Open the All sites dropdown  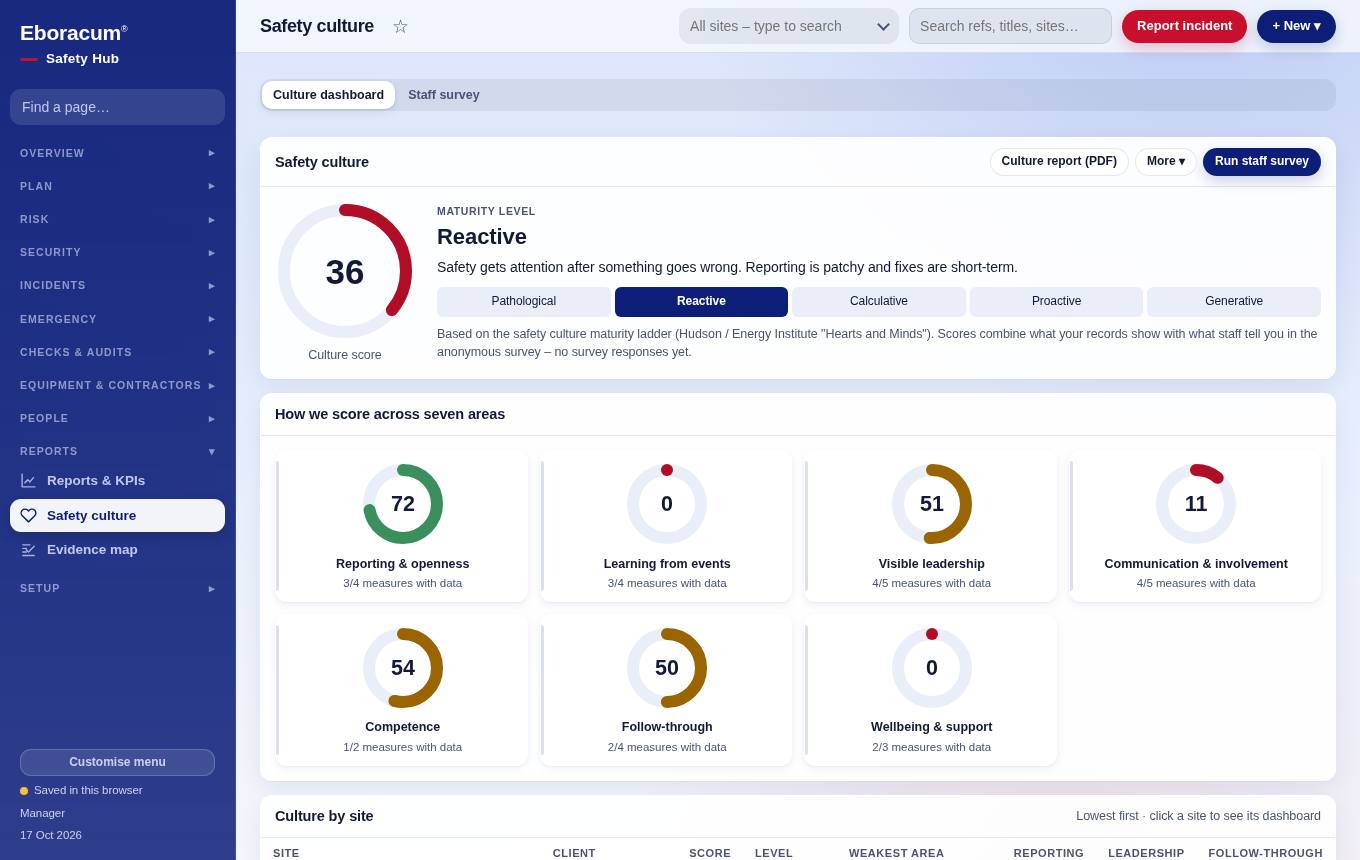pos(789,26)
